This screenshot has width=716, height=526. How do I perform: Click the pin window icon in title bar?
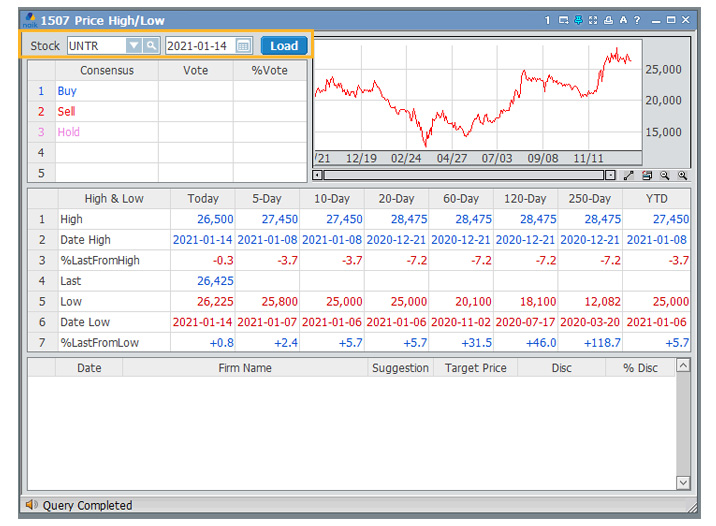(578, 20)
